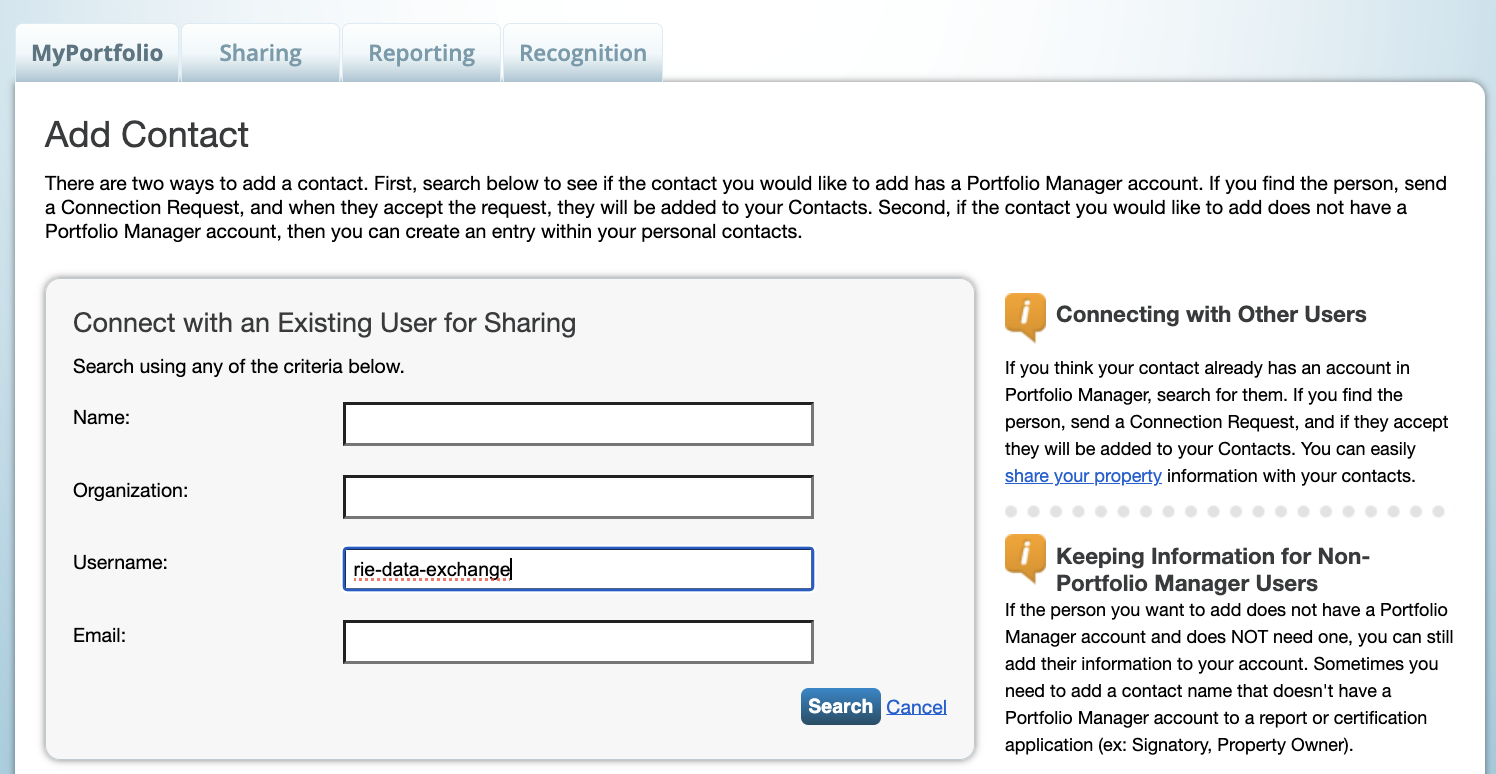Click the 'Email:' field label
1496x774 pixels.
pos(99,635)
